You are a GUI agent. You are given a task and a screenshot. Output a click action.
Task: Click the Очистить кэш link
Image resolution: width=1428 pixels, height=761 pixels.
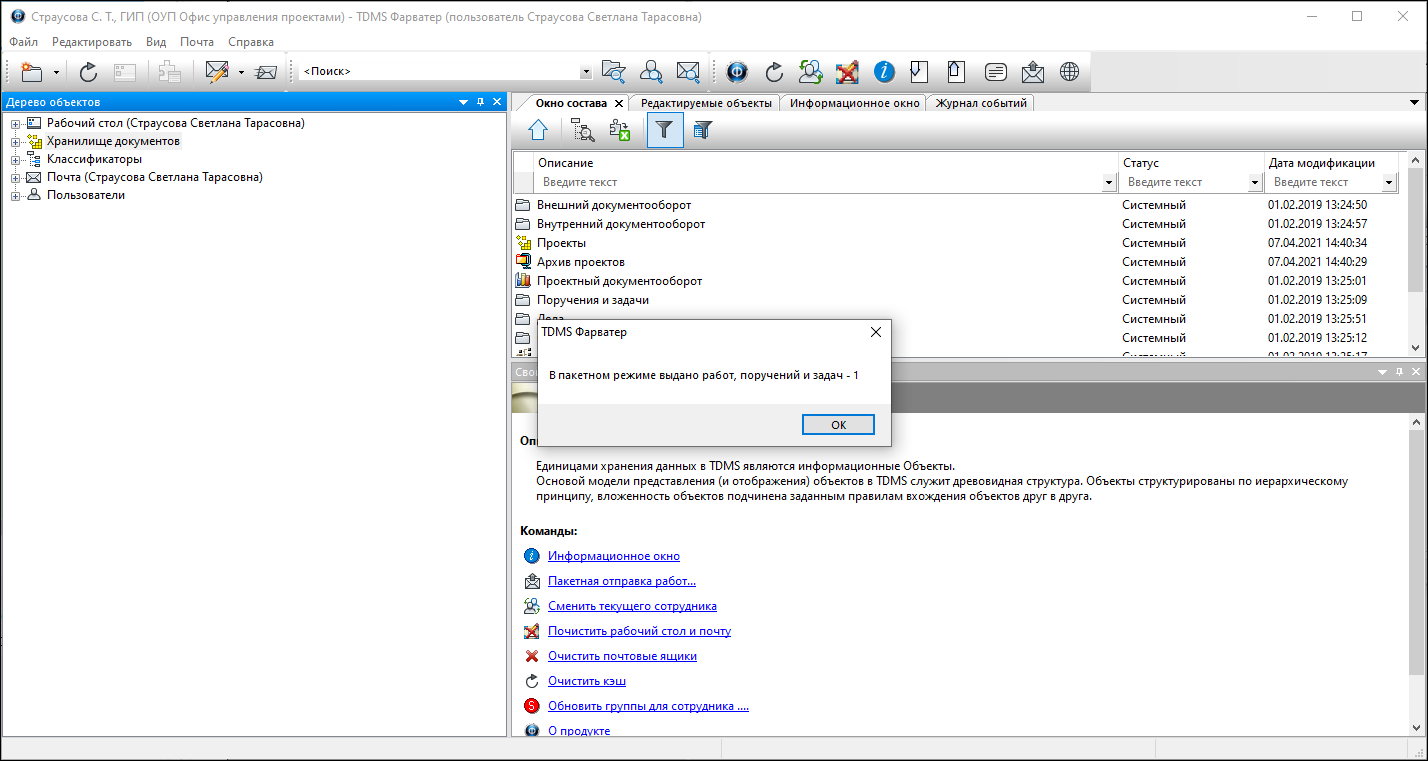coord(587,681)
